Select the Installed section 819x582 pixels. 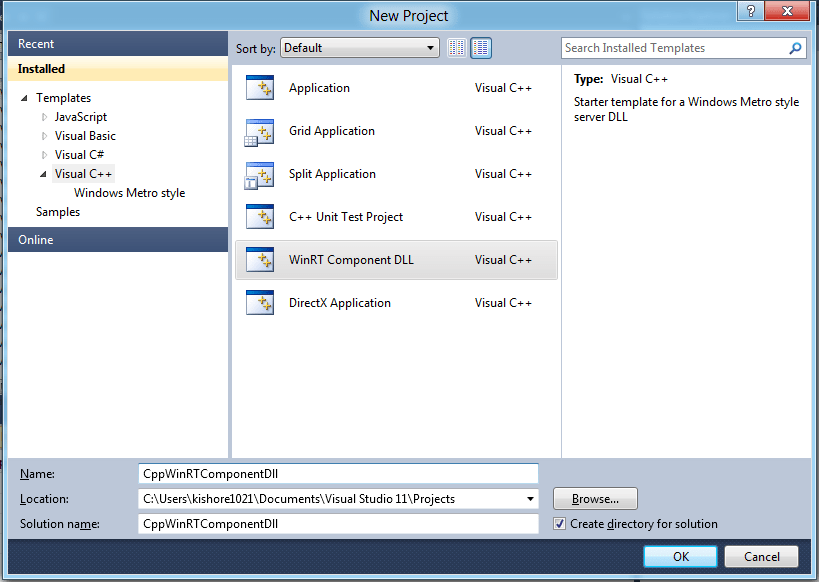(x=118, y=68)
